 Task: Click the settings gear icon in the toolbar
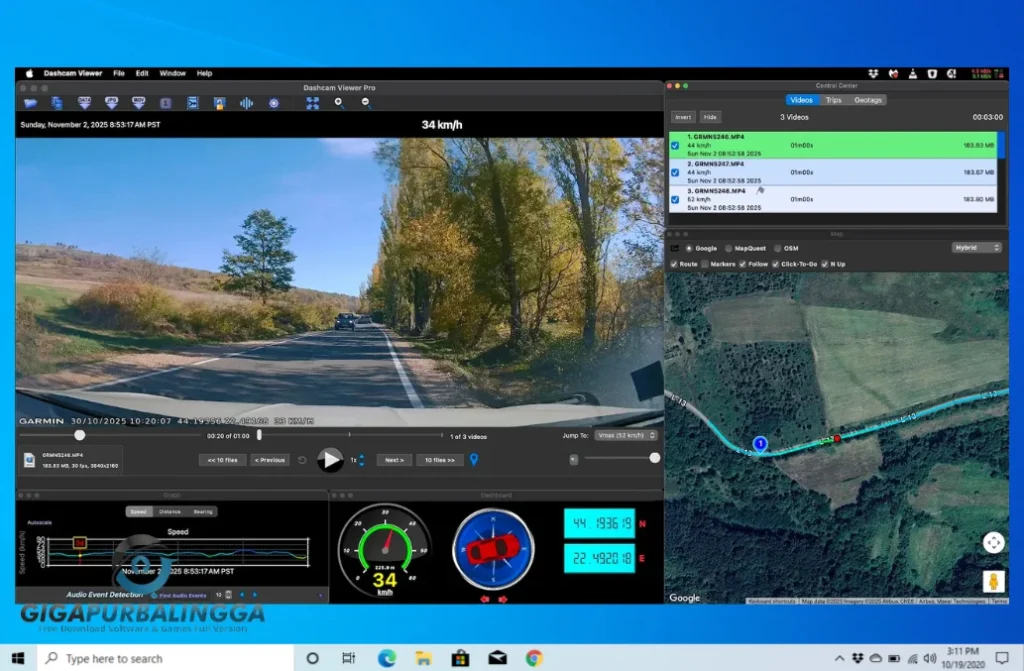click(273, 103)
